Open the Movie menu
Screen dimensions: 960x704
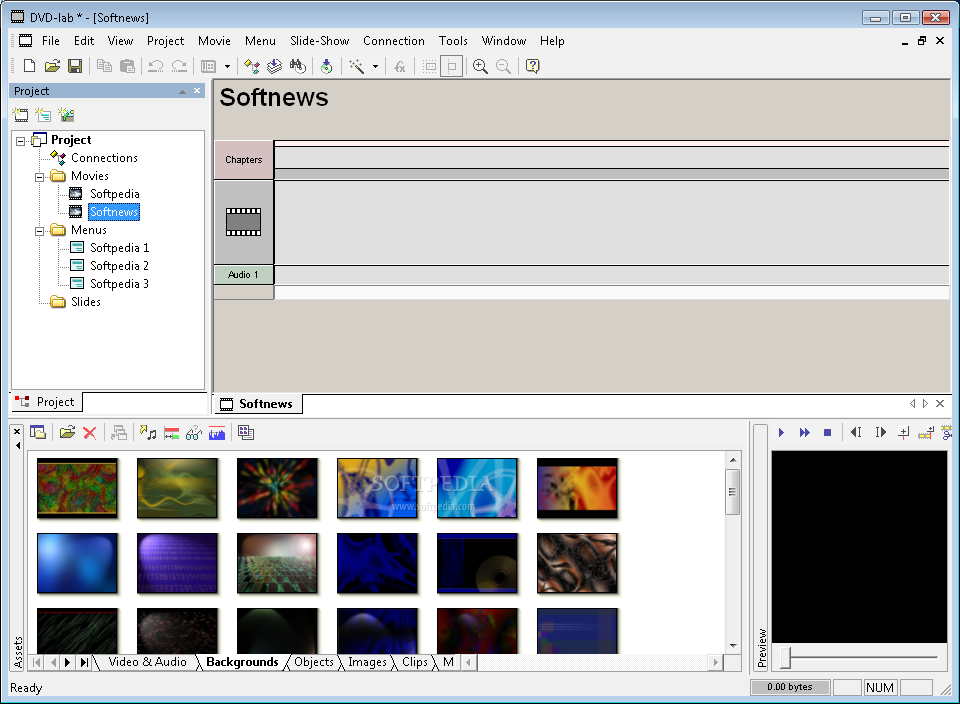pos(214,41)
